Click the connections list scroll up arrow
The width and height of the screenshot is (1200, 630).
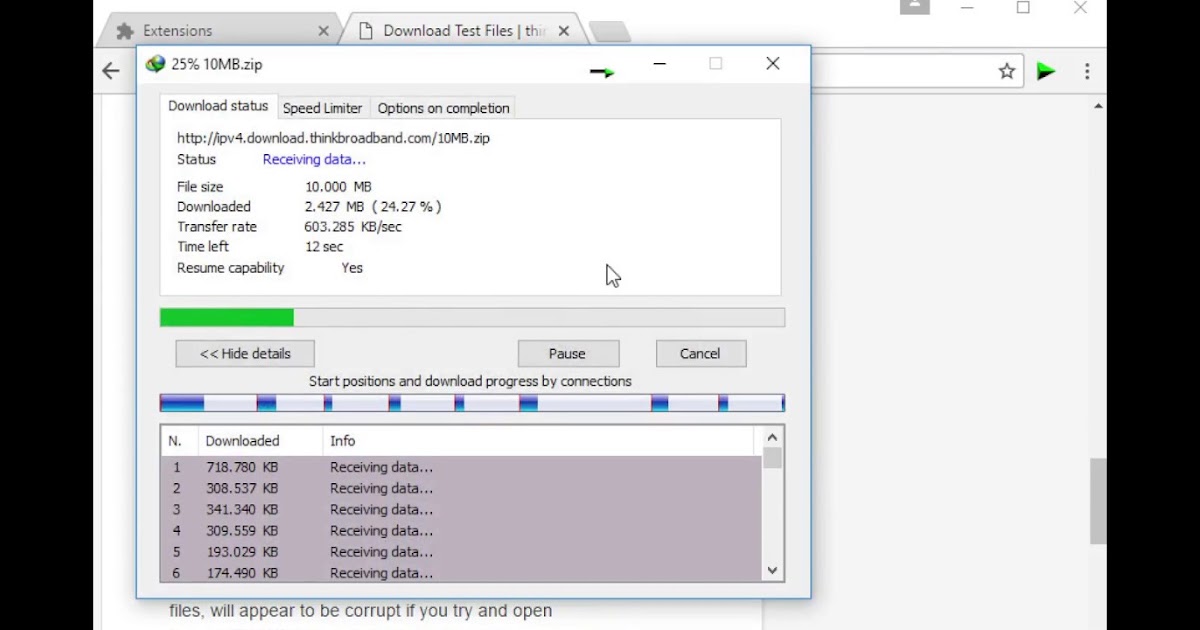[772, 437]
